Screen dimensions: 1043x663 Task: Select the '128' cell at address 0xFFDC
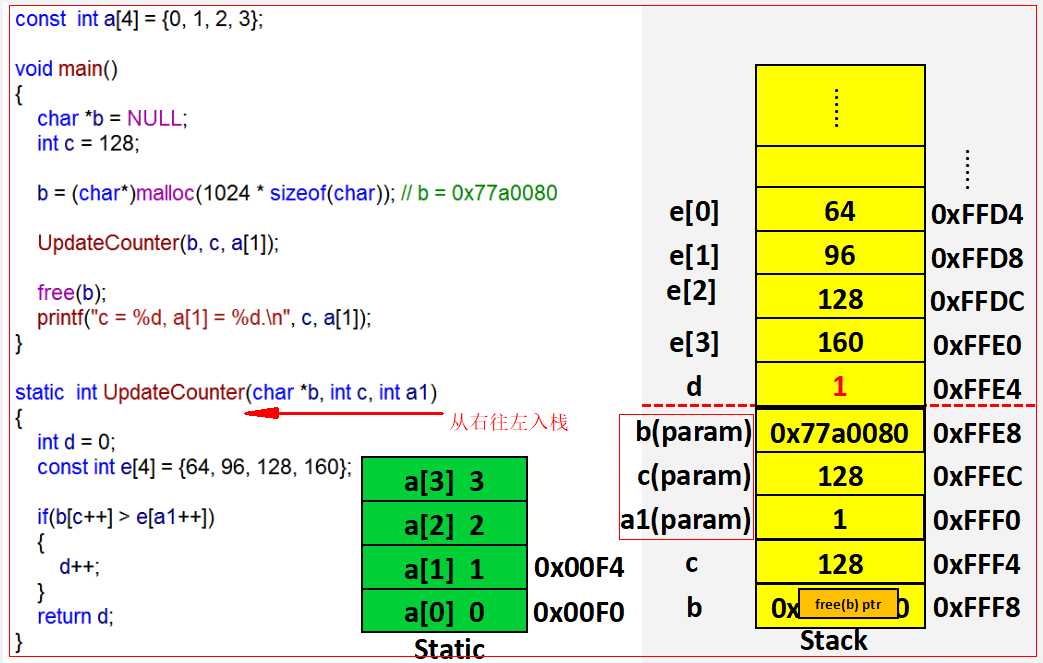point(841,297)
